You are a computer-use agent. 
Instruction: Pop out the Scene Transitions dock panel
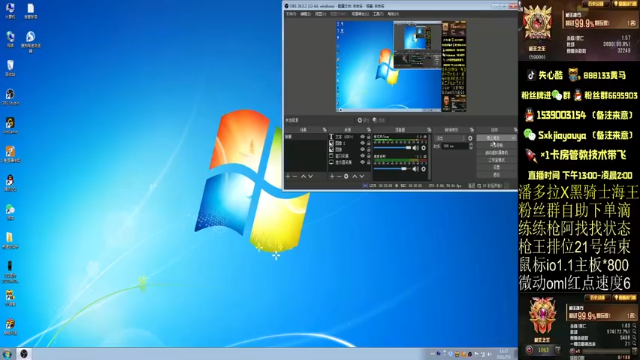(x=472, y=129)
